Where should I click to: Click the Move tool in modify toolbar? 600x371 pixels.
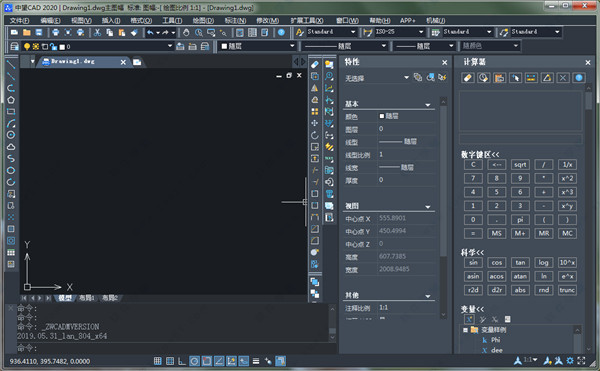click(315, 123)
